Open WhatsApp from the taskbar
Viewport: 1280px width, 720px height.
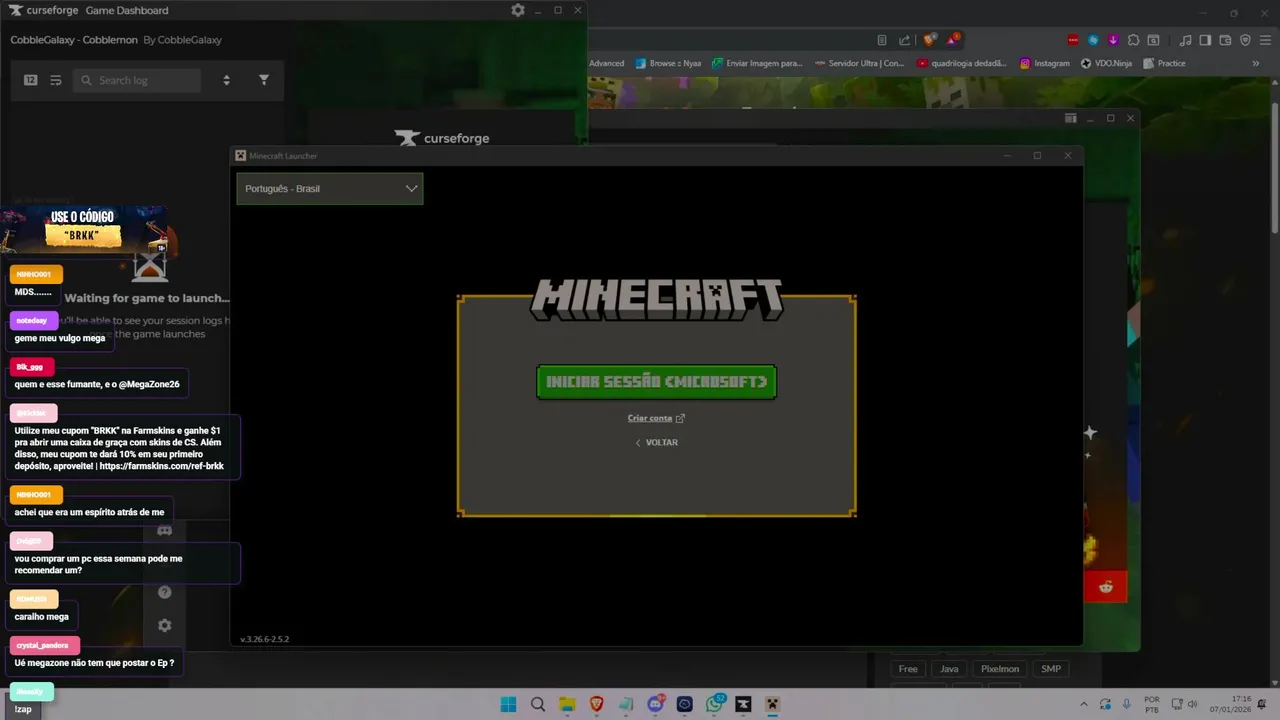tap(714, 704)
